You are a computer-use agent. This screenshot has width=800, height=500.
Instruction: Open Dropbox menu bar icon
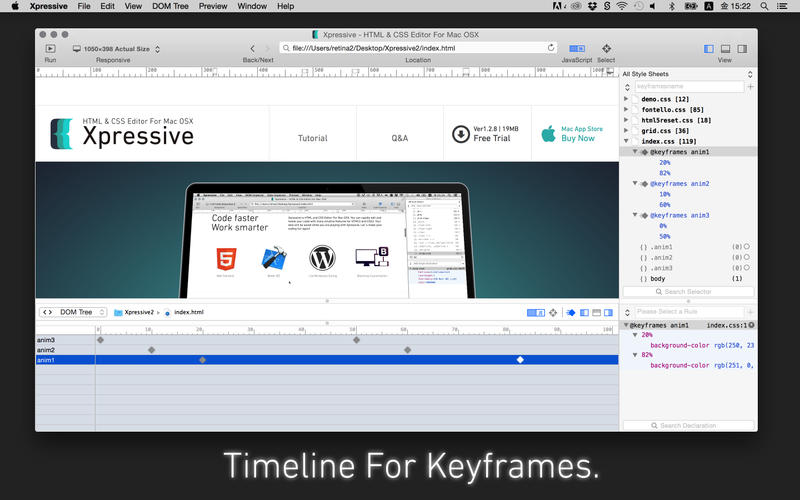pyautogui.click(x=592, y=6)
